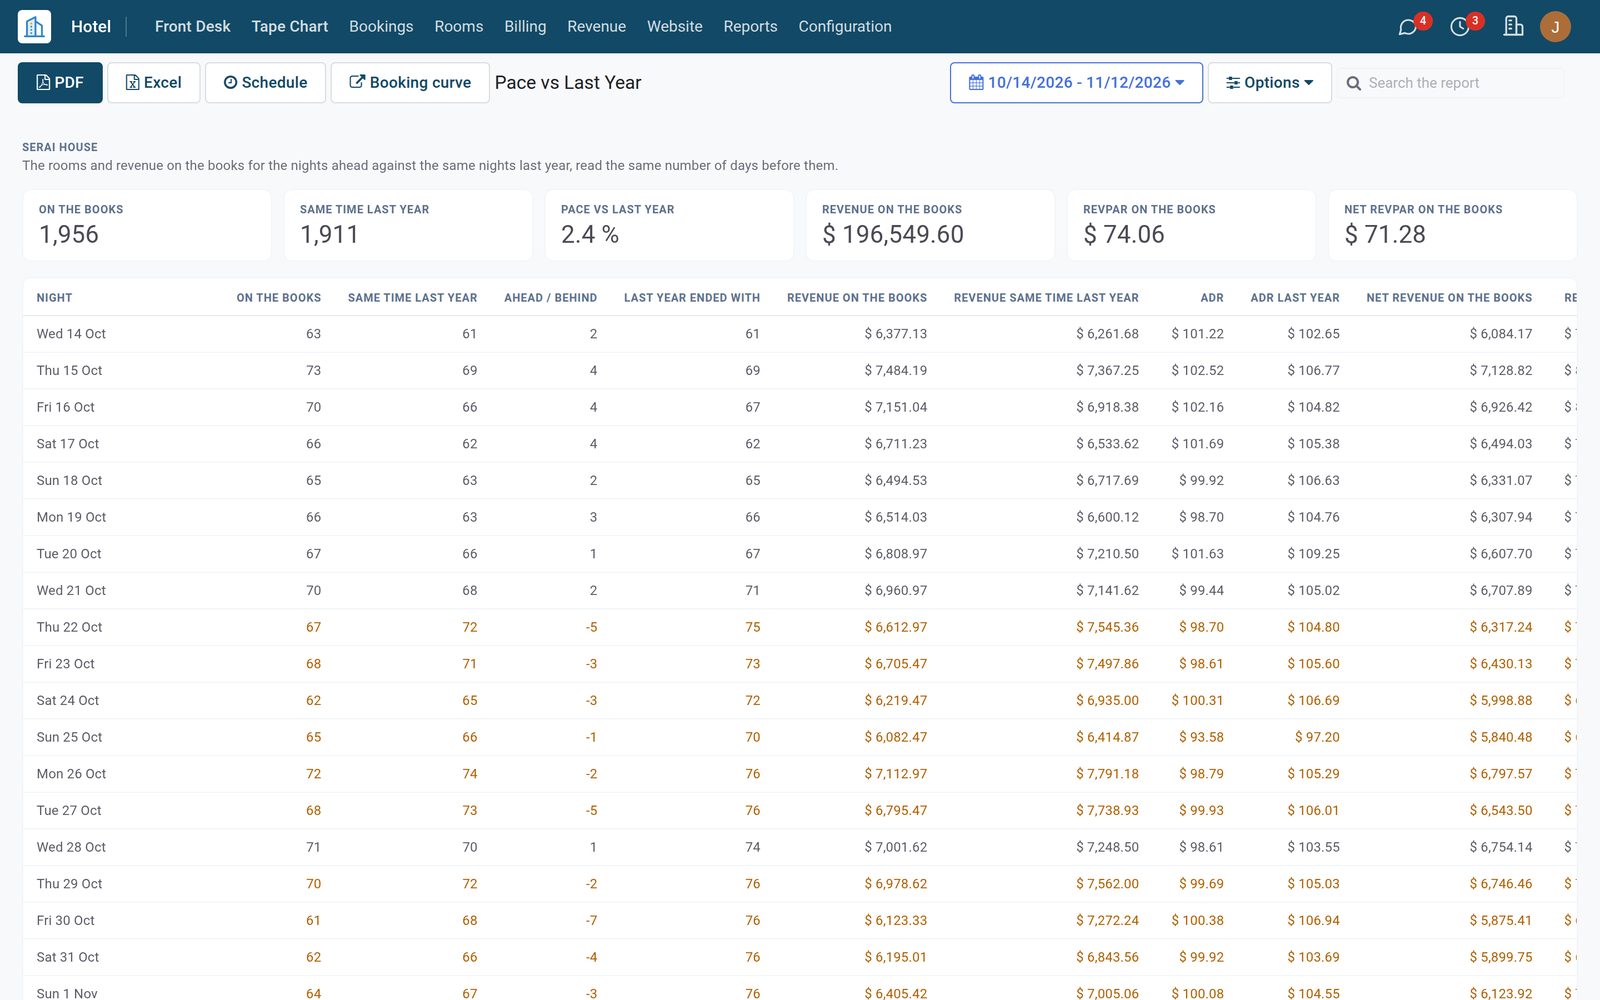1600x1000 pixels.
Task: Select the Wed 14 Oct row
Action: (x=800, y=334)
